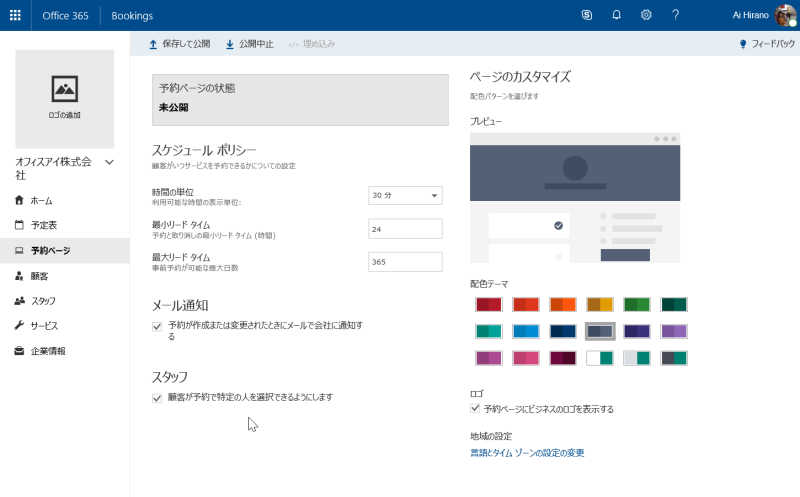Click the 保存して公開 button

coord(180,44)
